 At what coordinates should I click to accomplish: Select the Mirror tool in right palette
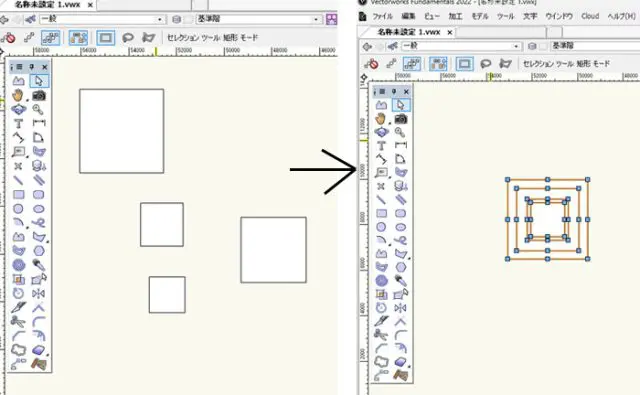point(400,308)
